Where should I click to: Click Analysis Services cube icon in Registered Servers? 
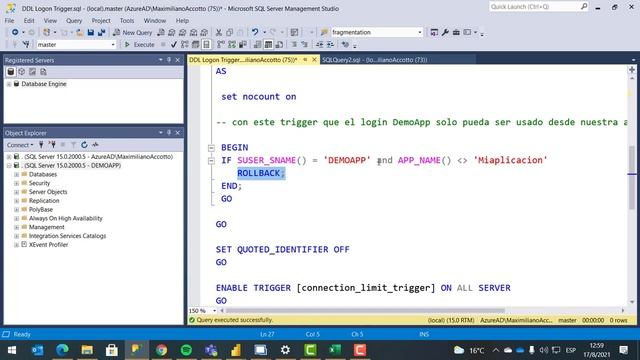pos(21,72)
